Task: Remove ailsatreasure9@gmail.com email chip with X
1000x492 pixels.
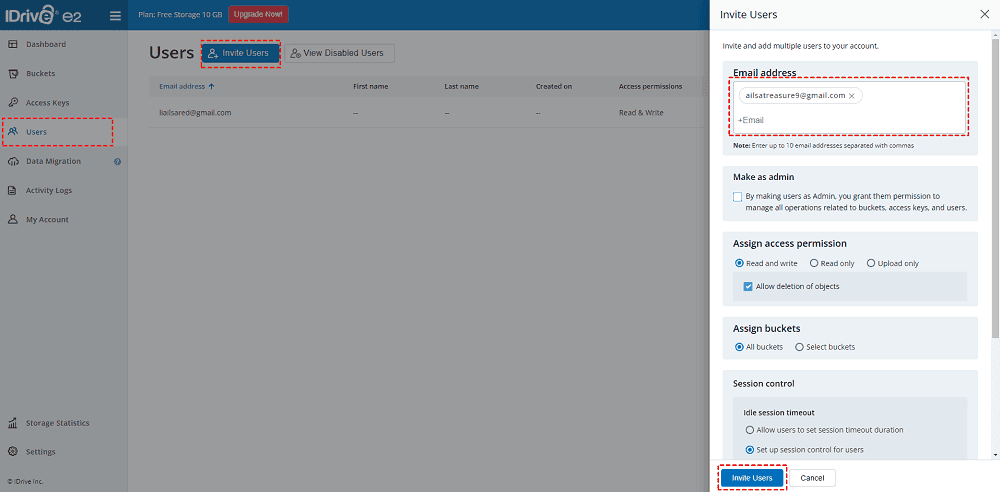Action: pyautogui.click(x=851, y=96)
